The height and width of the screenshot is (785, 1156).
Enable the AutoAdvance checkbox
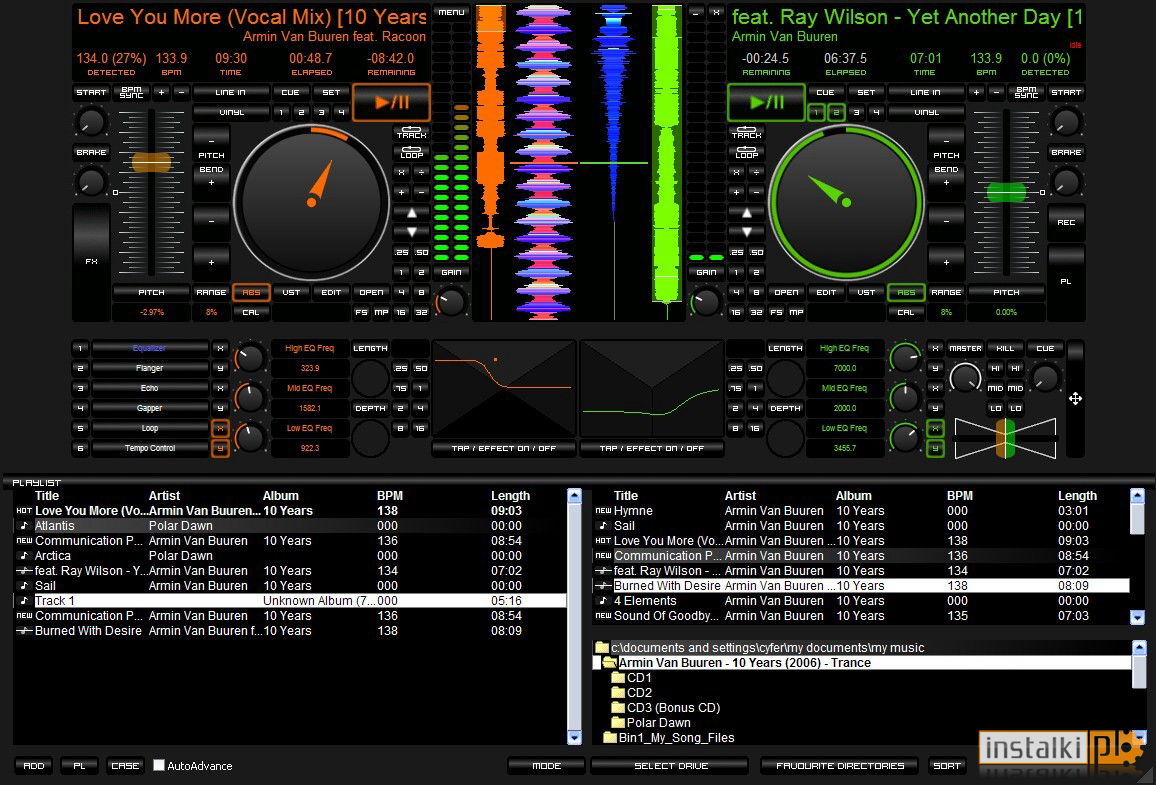[x=159, y=765]
